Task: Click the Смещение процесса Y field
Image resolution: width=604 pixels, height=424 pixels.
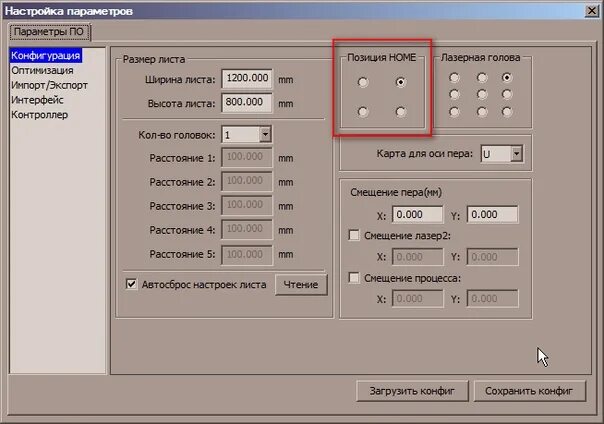Action: (492, 298)
